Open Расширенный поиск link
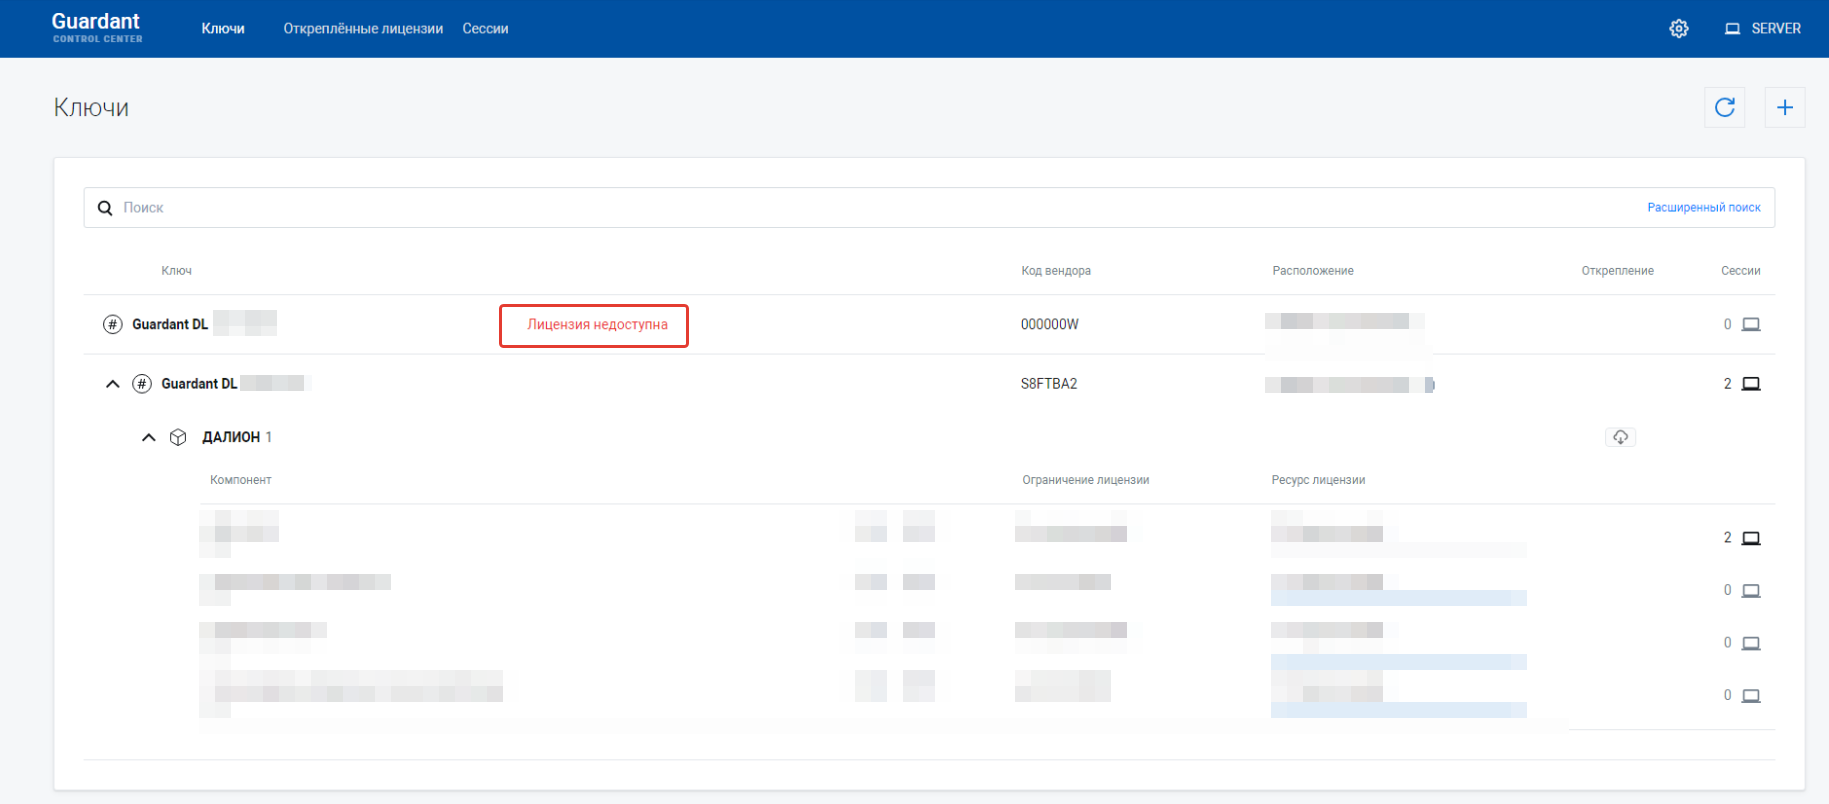The image size is (1829, 804). pos(1704,208)
